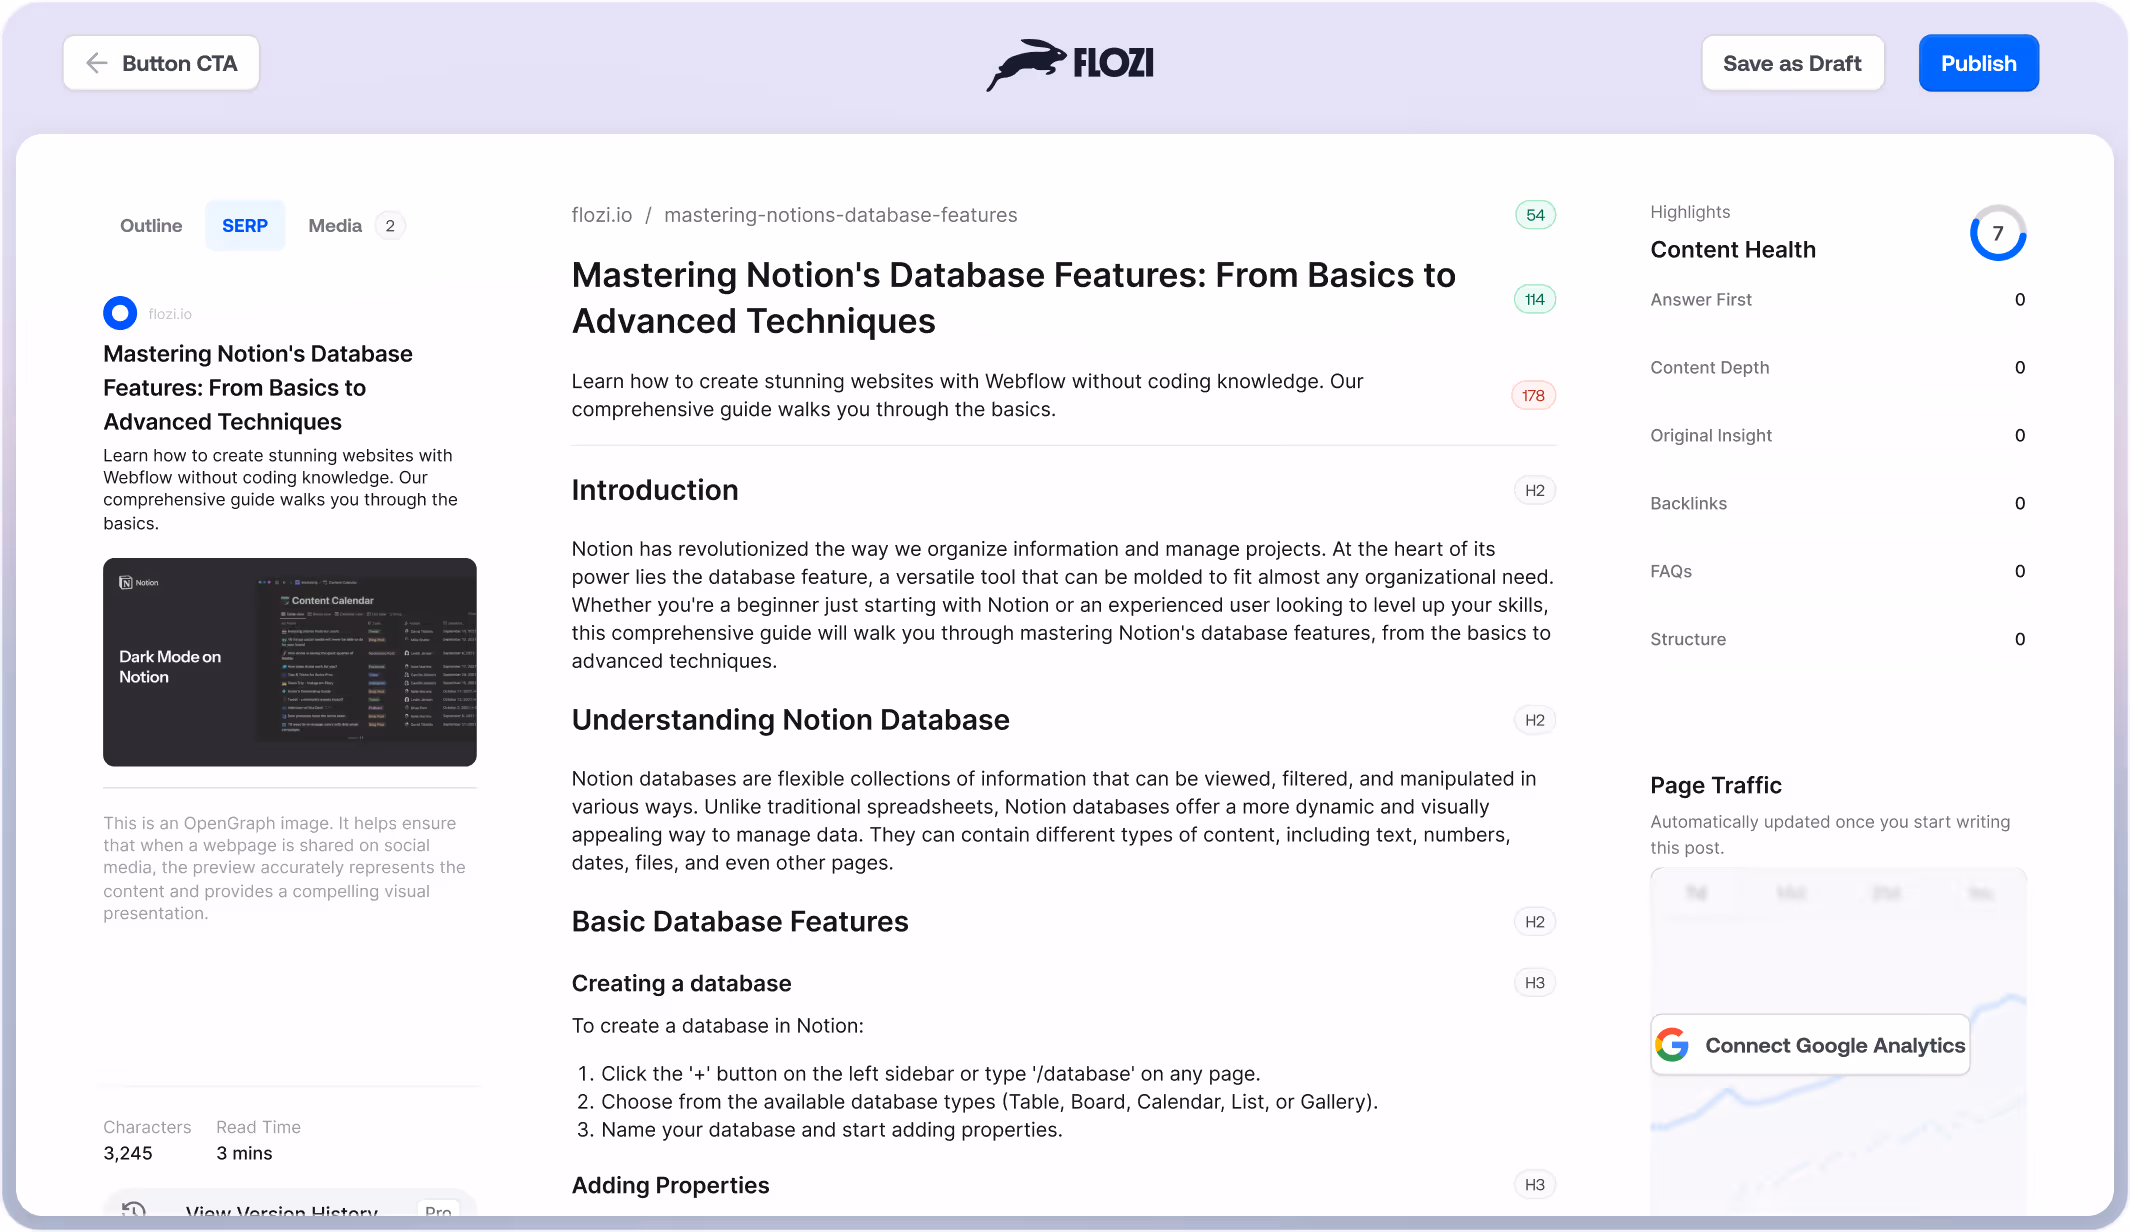Click the article title heading field
Screen dimensions: 2130x1232
pos(1014,298)
